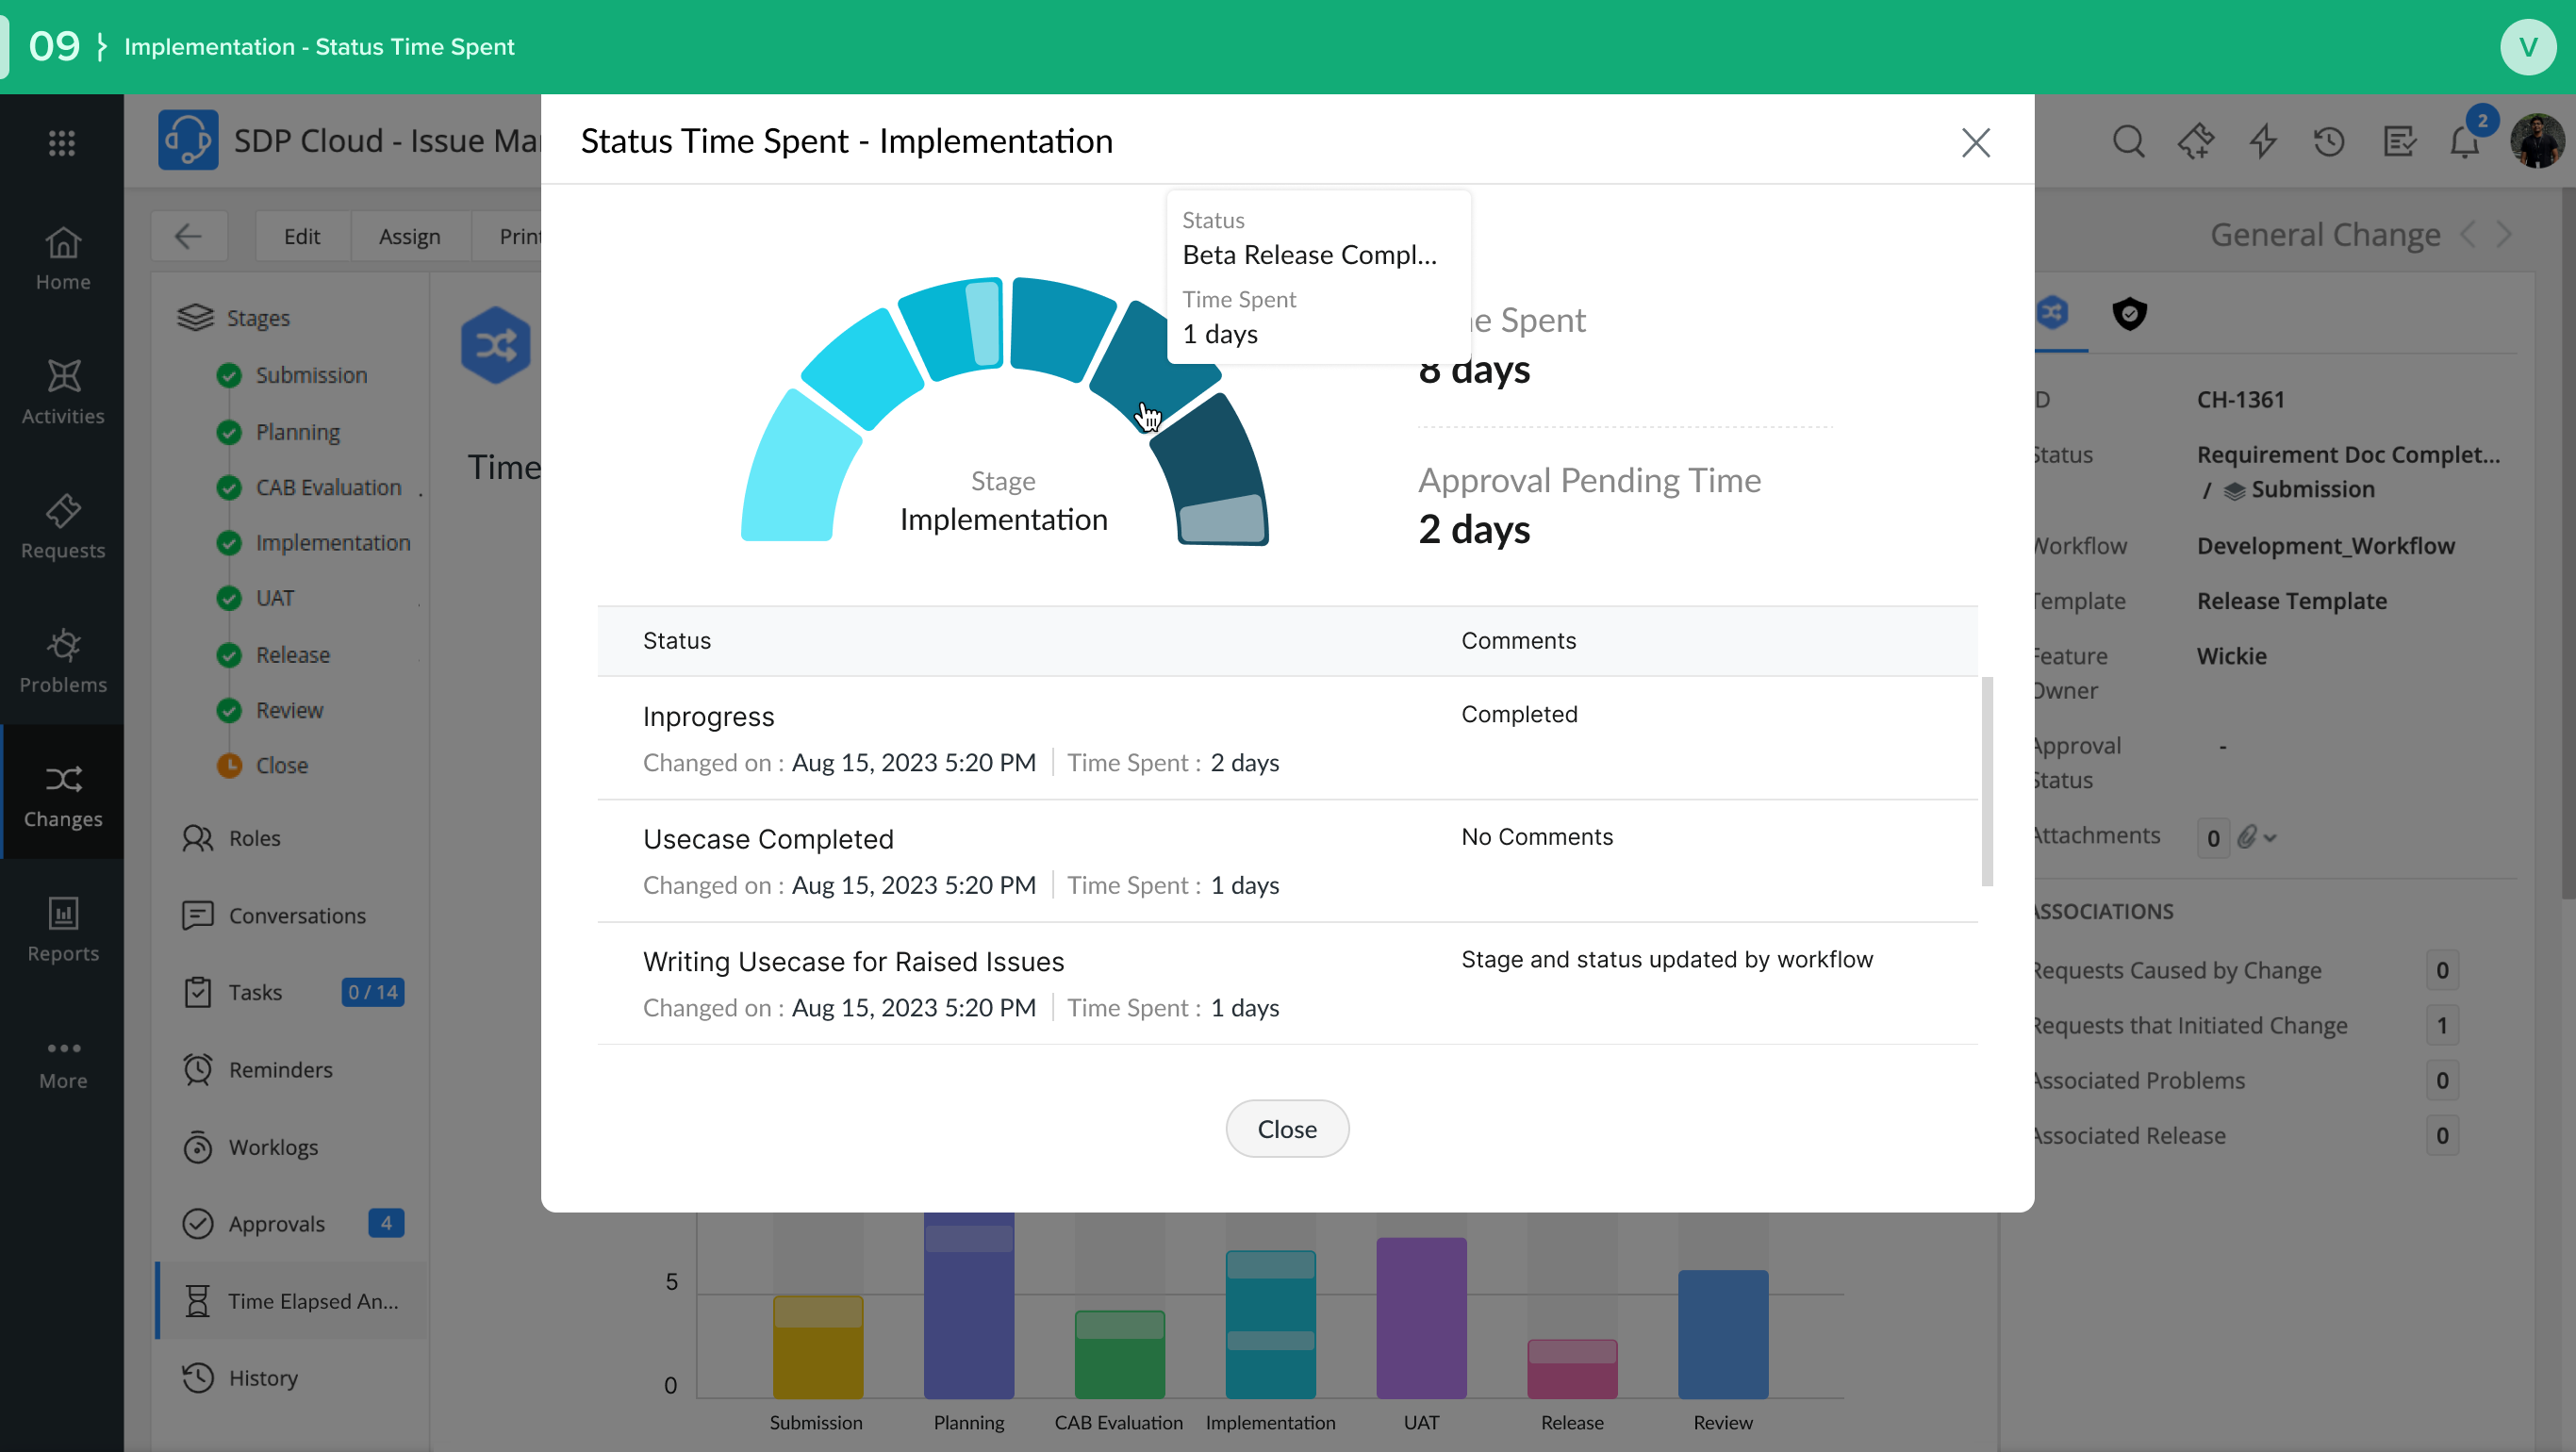This screenshot has height=1452, width=2576.
Task: Click the blue change shuffle hexagon icon
Action: 495,346
